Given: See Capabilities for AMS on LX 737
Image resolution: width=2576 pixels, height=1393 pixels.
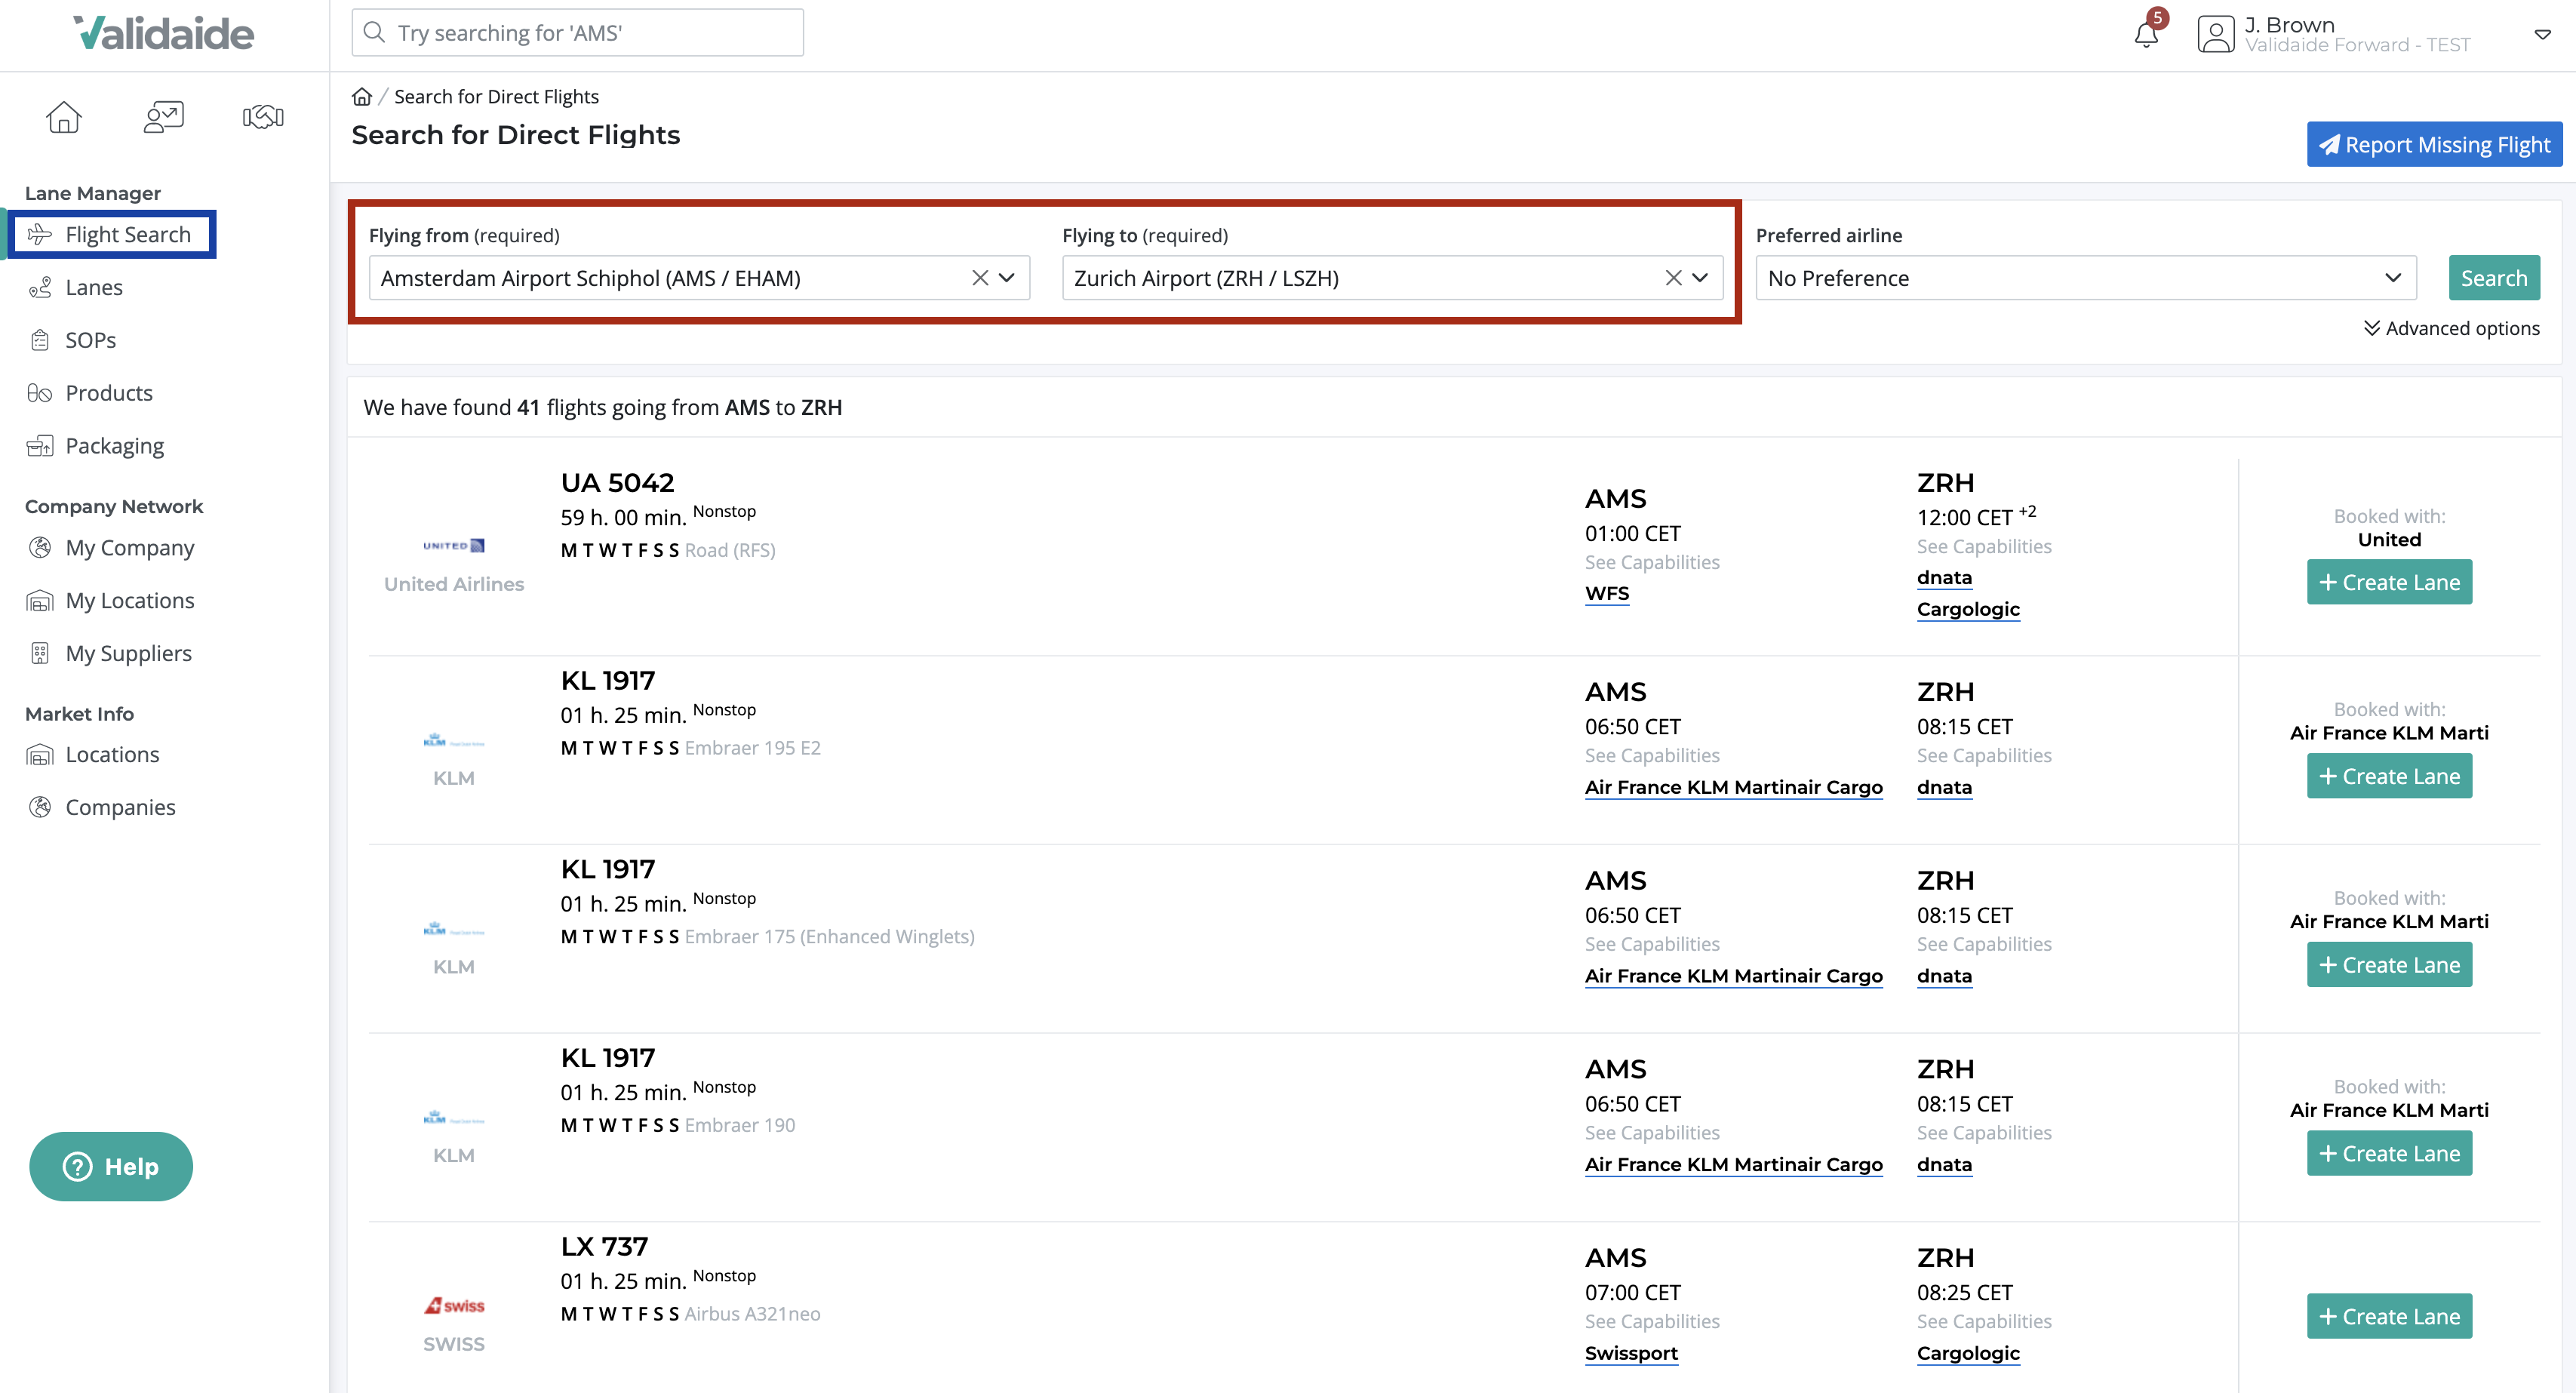Looking at the screenshot, I should point(1652,1321).
